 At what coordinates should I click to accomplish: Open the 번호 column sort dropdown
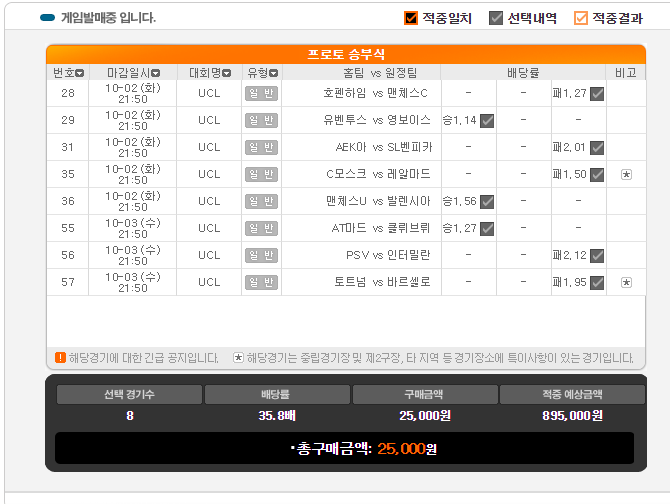(x=80, y=73)
